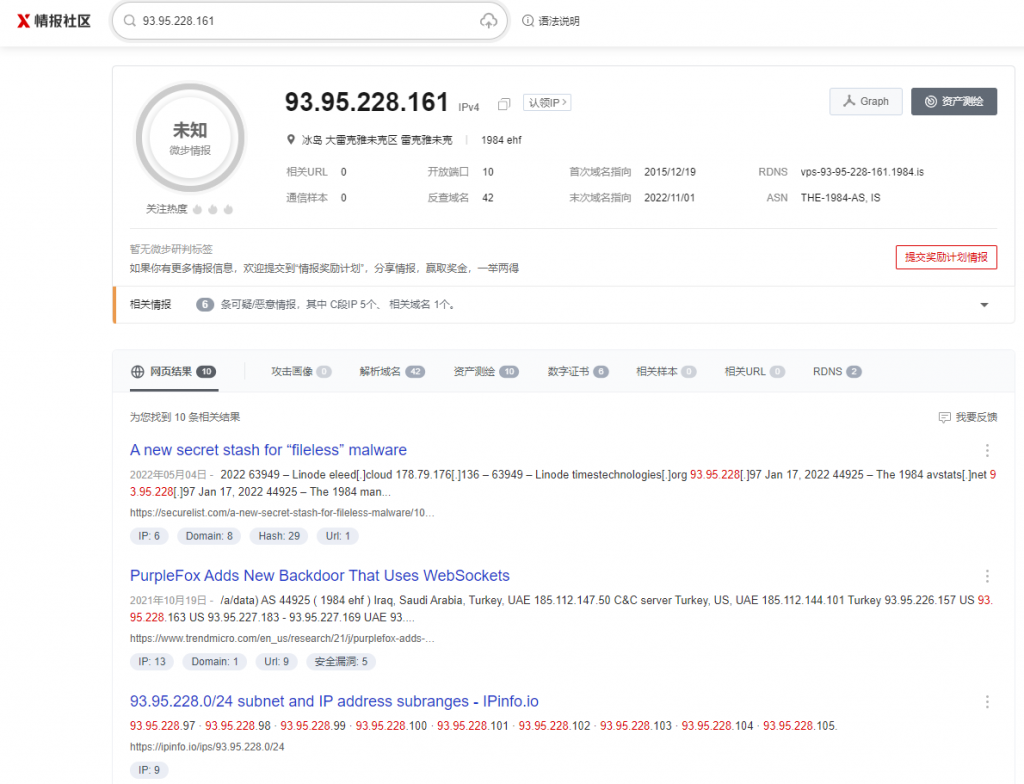This screenshot has width=1024, height=784.
Task: Click the badge showing 6 suspicious intelligence items
Action: (205, 304)
